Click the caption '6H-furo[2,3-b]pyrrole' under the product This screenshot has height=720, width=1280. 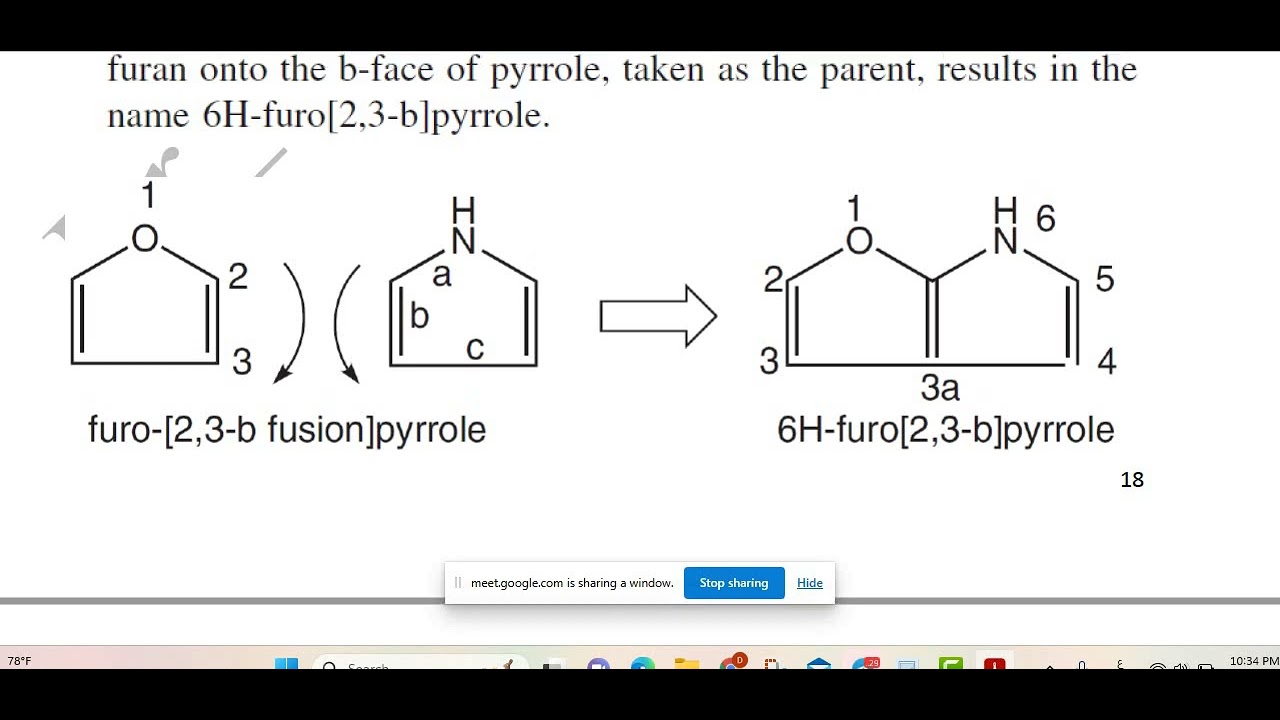pyautogui.click(x=946, y=430)
